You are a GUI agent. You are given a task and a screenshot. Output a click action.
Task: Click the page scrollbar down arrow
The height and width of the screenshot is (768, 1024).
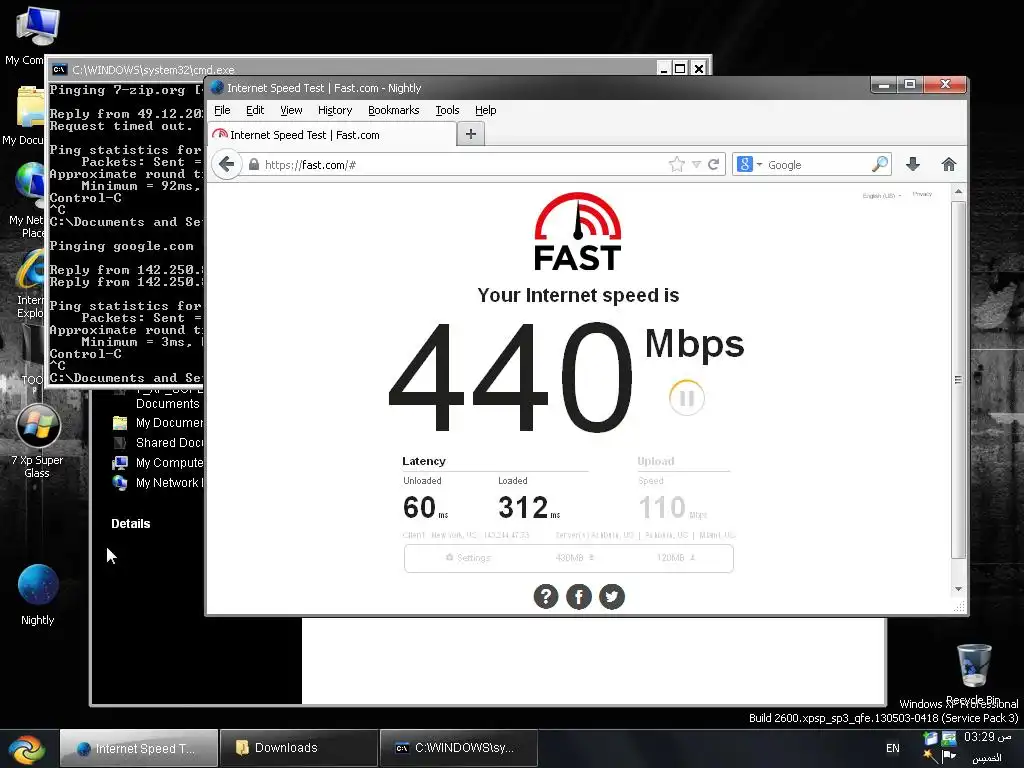[x=958, y=589]
